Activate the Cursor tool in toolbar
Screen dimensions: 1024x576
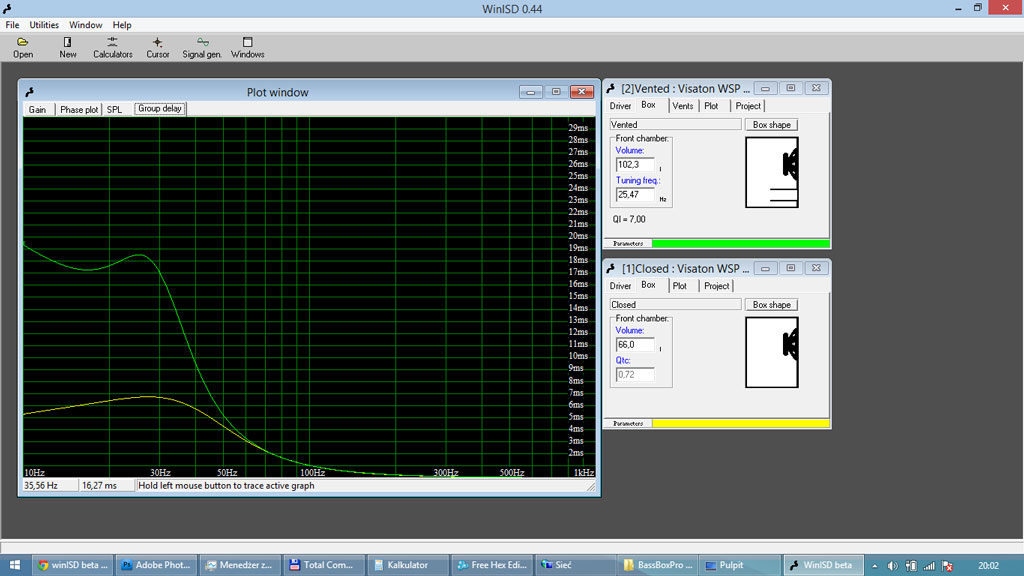click(157, 47)
